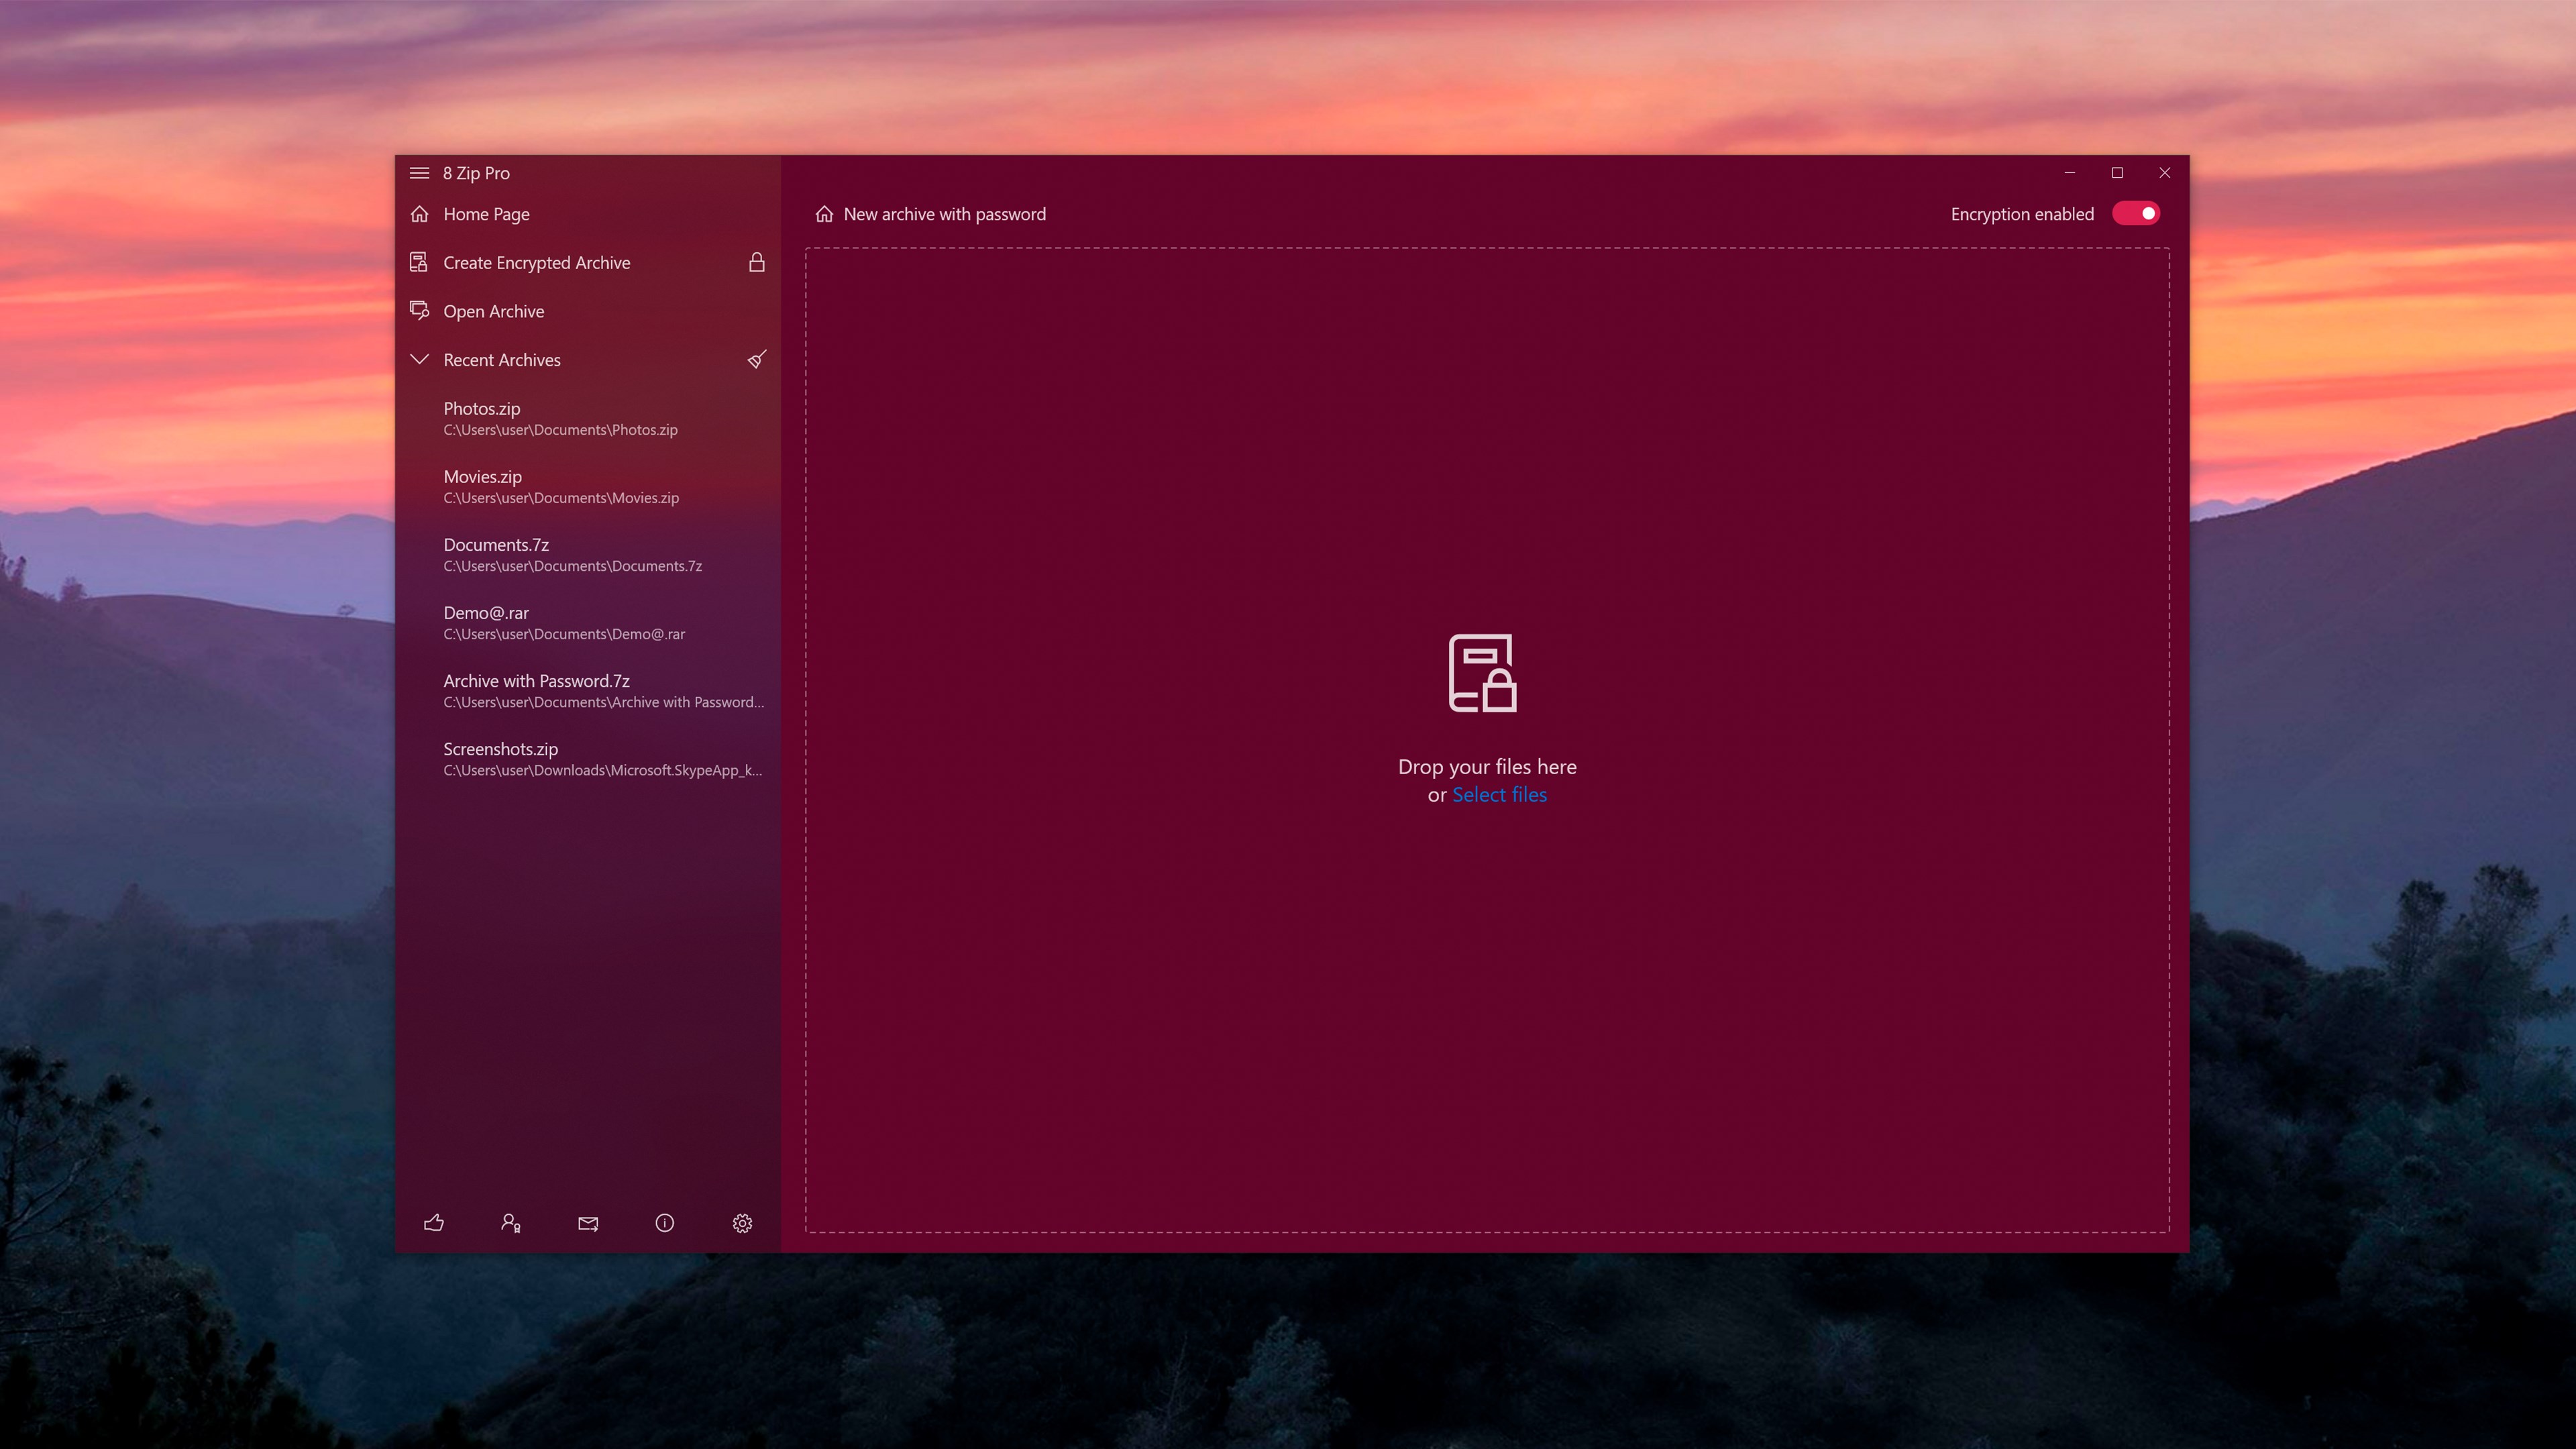The height and width of the screenshot is (1449, 2576).
Task: Open settings using the gear icon
Action: pos(742,1223)
